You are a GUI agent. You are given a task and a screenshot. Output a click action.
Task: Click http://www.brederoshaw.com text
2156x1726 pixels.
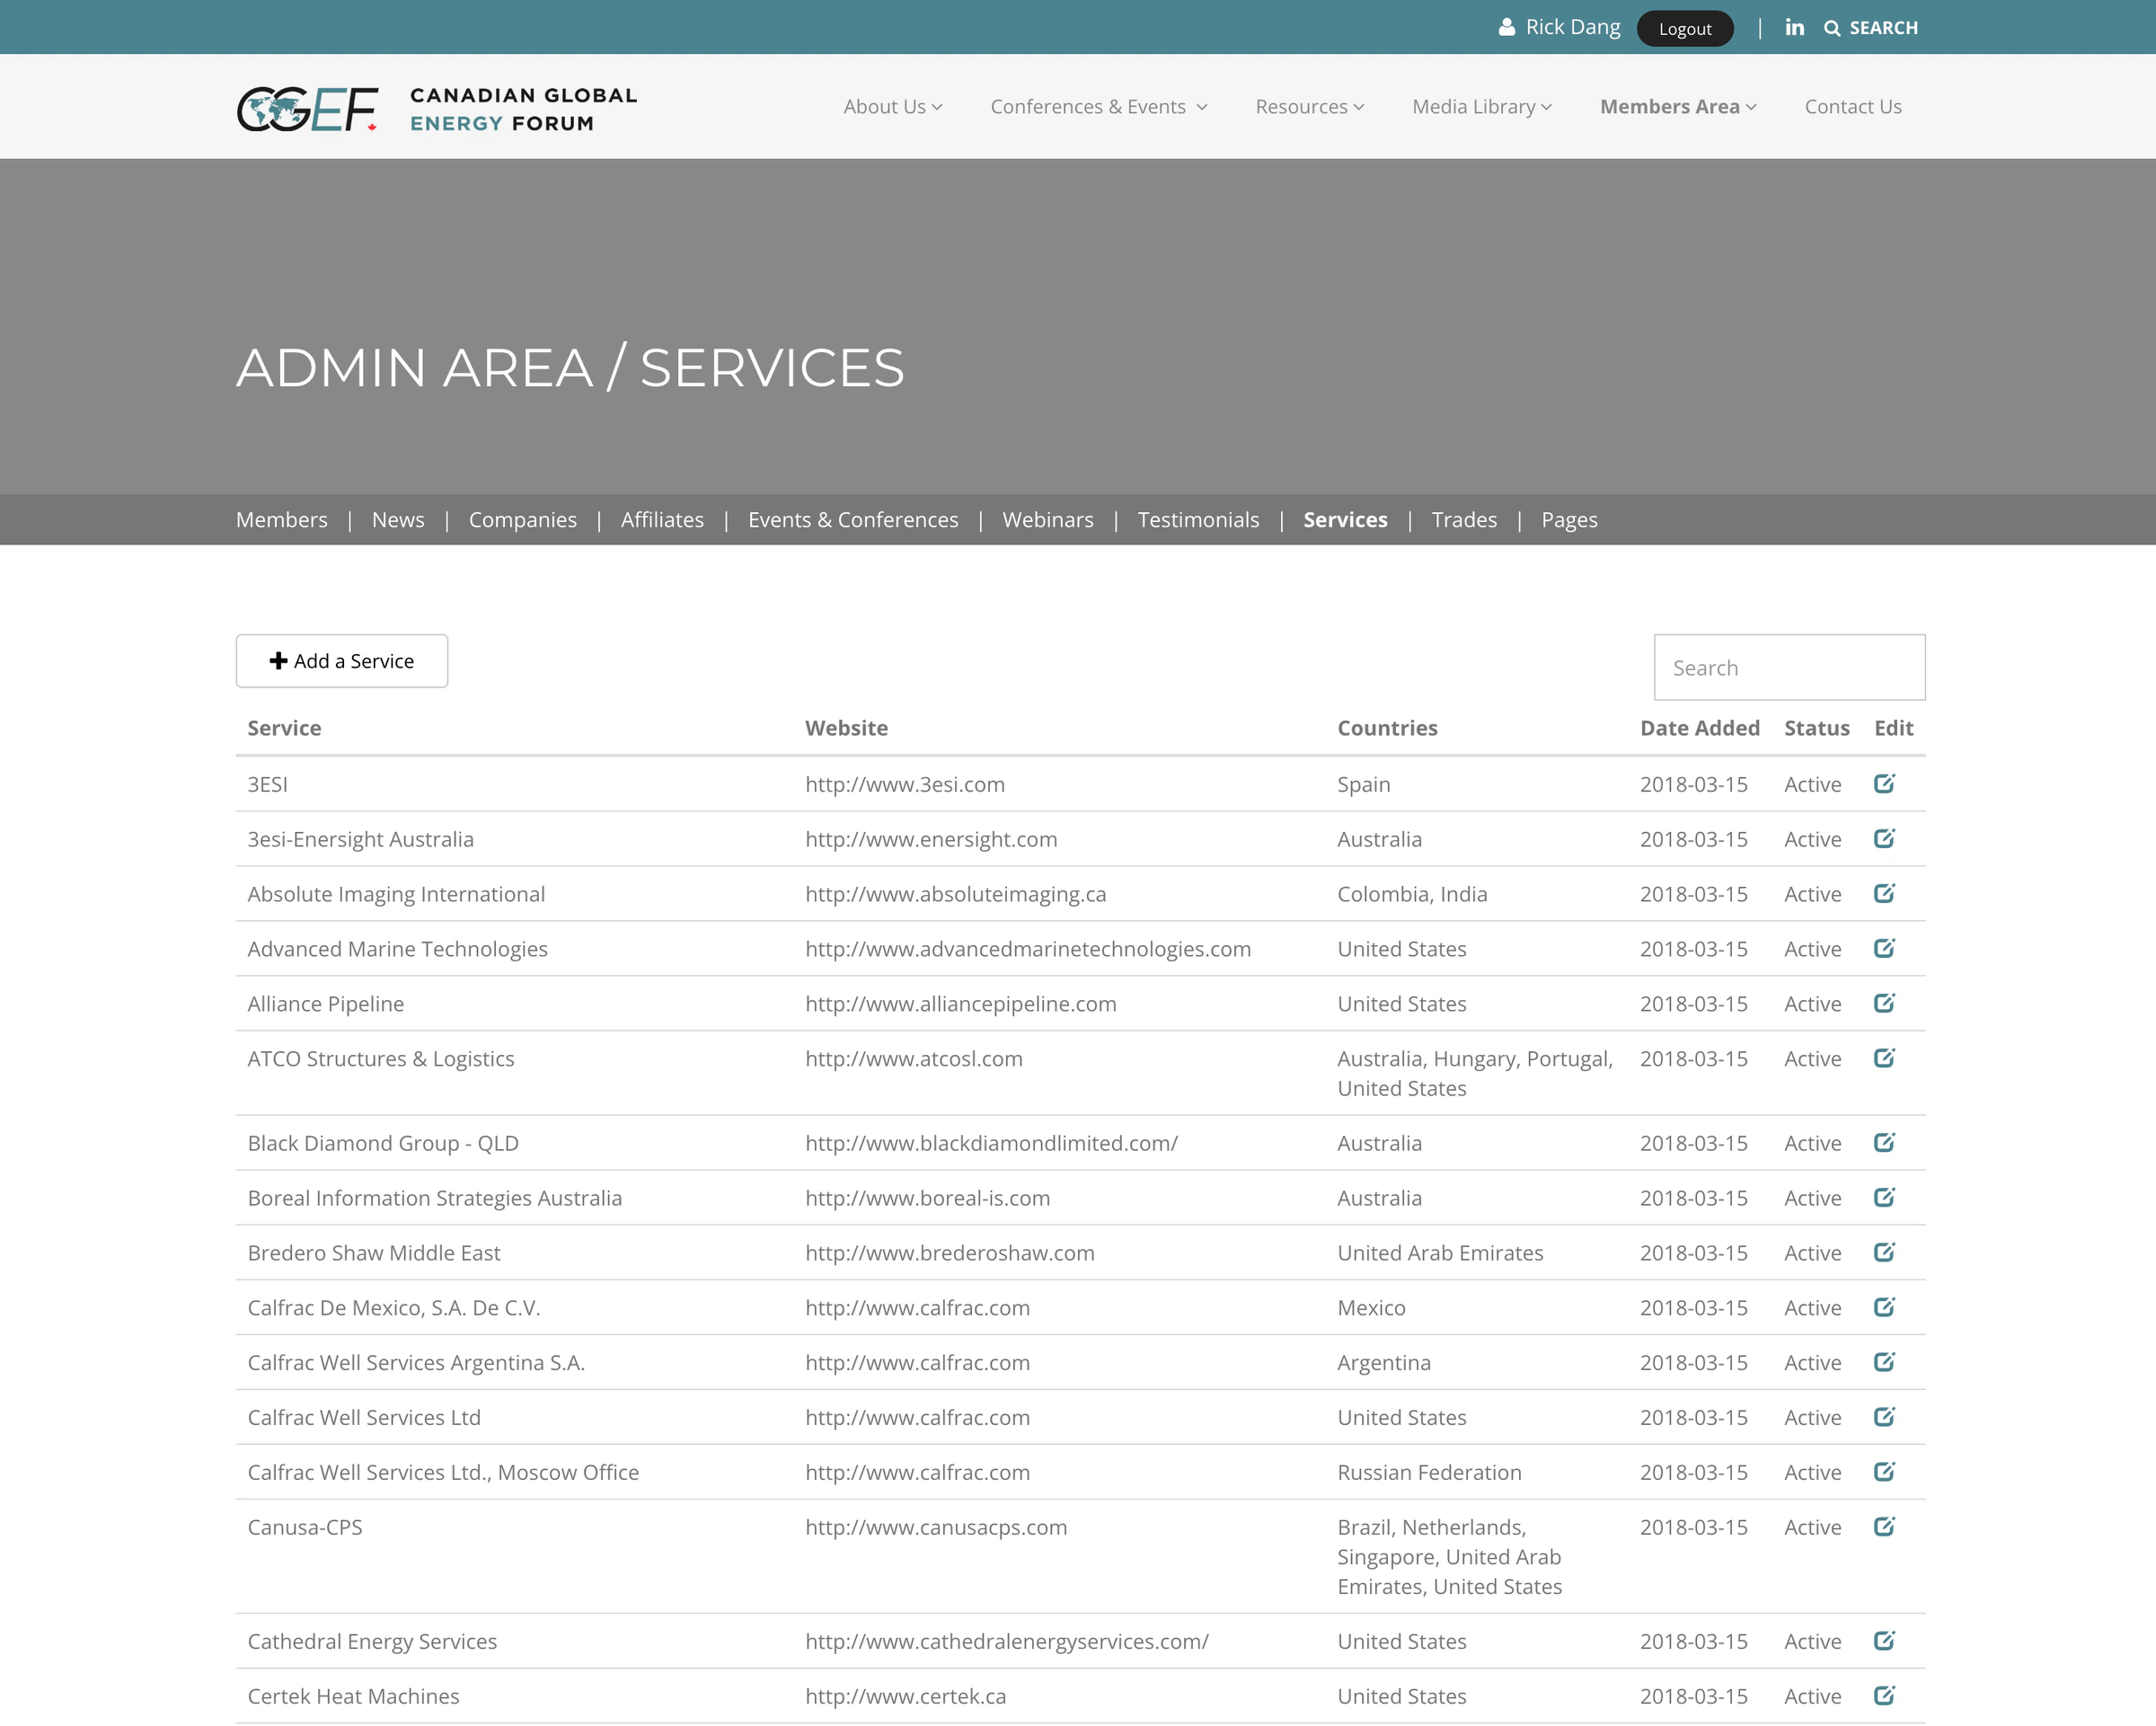[950, 1253]
